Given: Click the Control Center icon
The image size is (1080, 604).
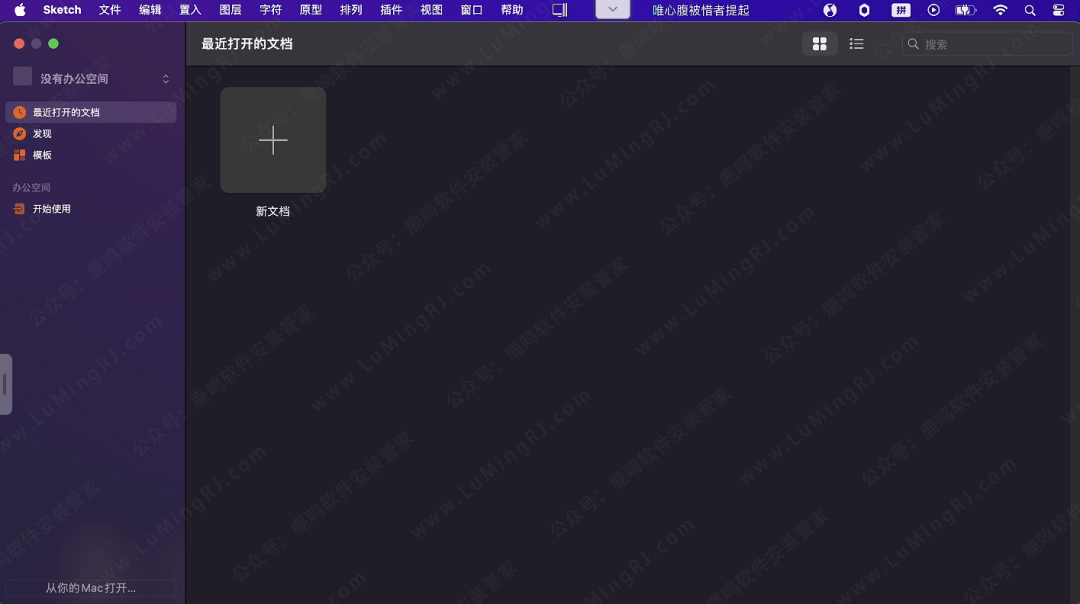Looking at the screenshot, I should click(x=1058, y=10).
